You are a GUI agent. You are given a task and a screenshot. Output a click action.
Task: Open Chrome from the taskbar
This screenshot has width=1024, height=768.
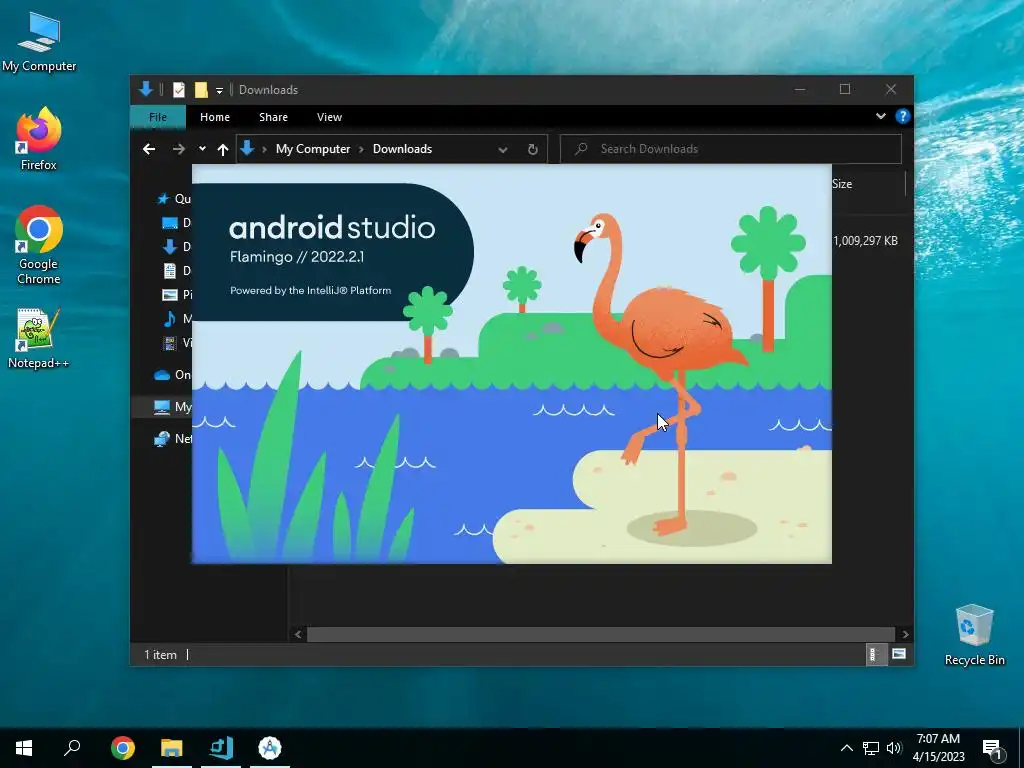(x=123, y=748)
